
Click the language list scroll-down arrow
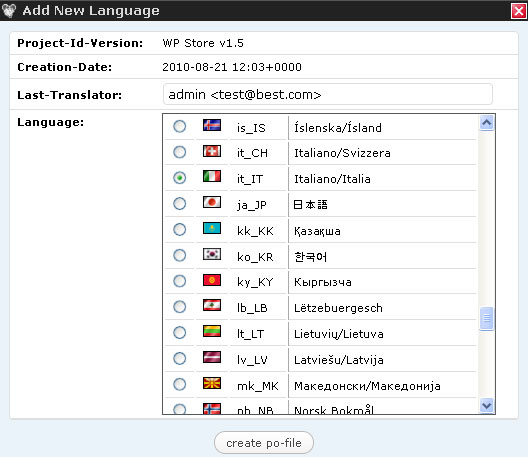[487, 405]
